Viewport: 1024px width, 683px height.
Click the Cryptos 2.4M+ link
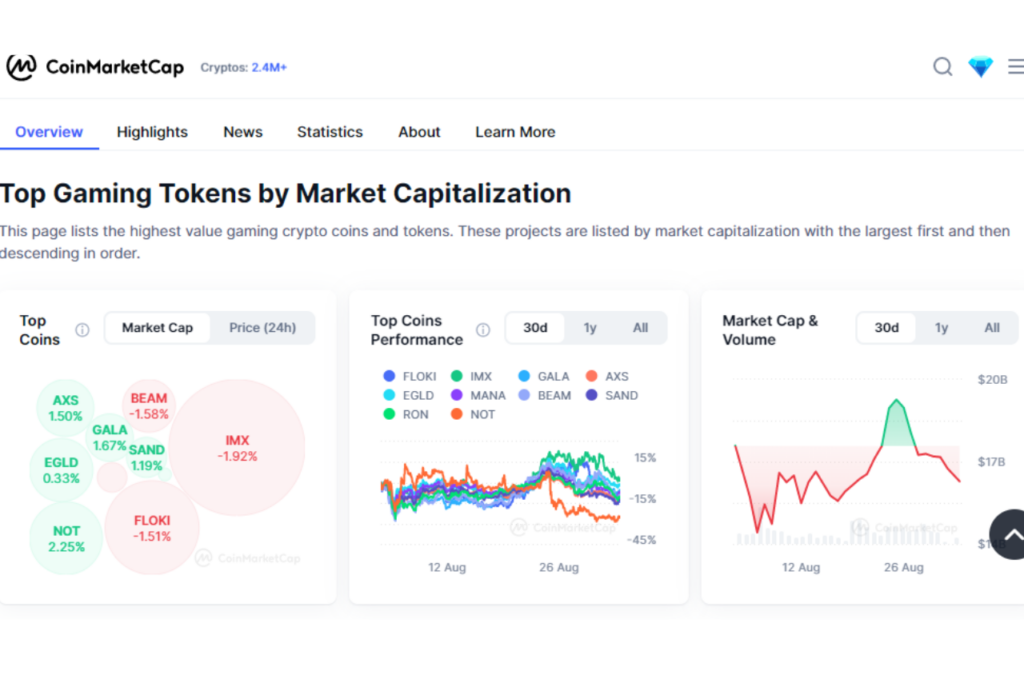click(x=244, y=68)
